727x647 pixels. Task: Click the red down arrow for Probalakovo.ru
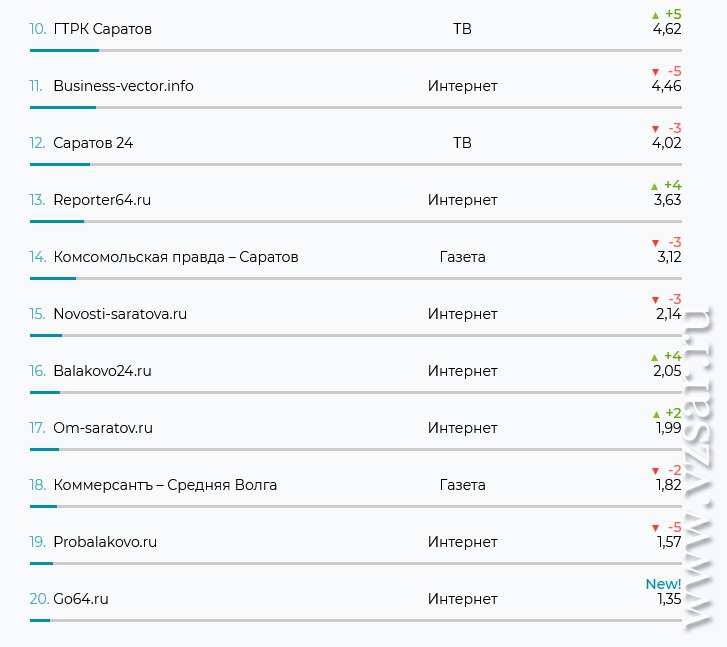tap(655, 528)
